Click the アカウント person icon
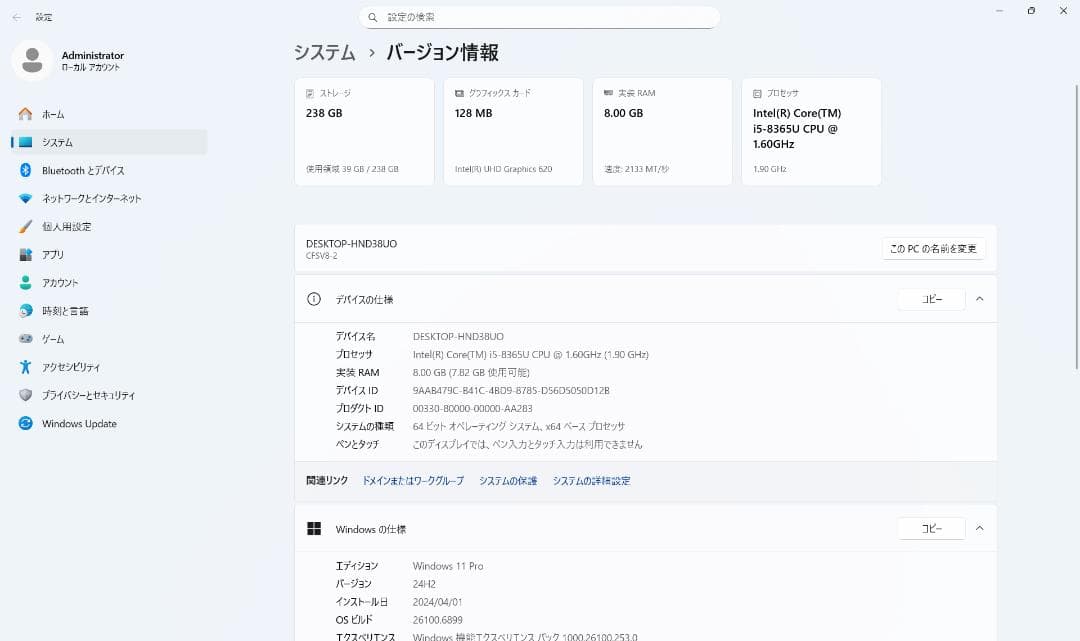Image resolution: width=1080 pixels, height=641 pixels. [x=25, y=282]
